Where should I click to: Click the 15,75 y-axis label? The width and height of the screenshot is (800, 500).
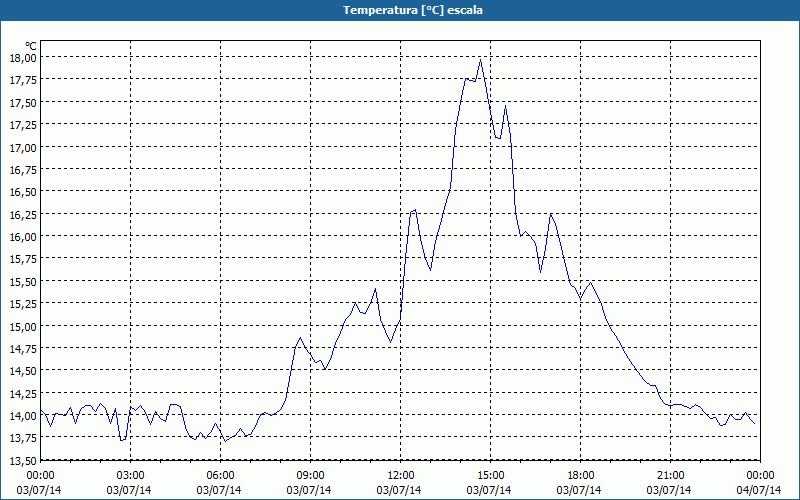(23, 259)
